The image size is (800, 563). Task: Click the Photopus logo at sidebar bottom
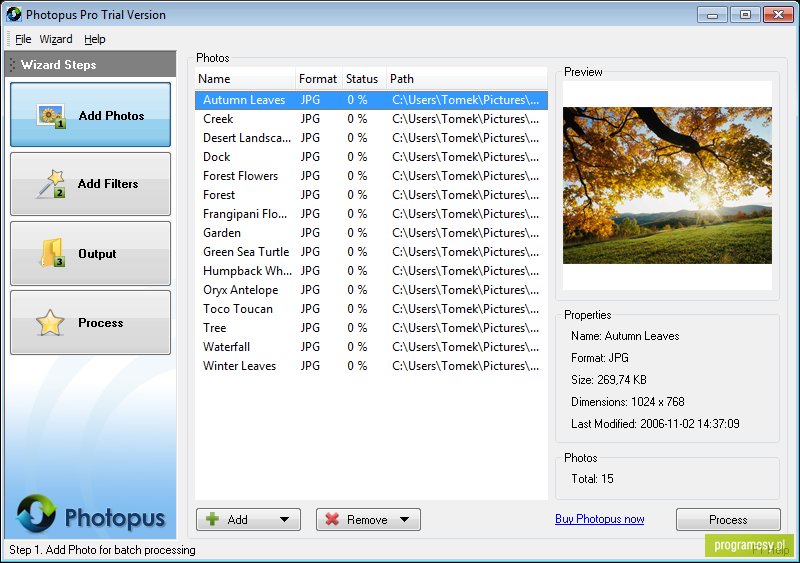pyautogui.click(x=90, y=514)
